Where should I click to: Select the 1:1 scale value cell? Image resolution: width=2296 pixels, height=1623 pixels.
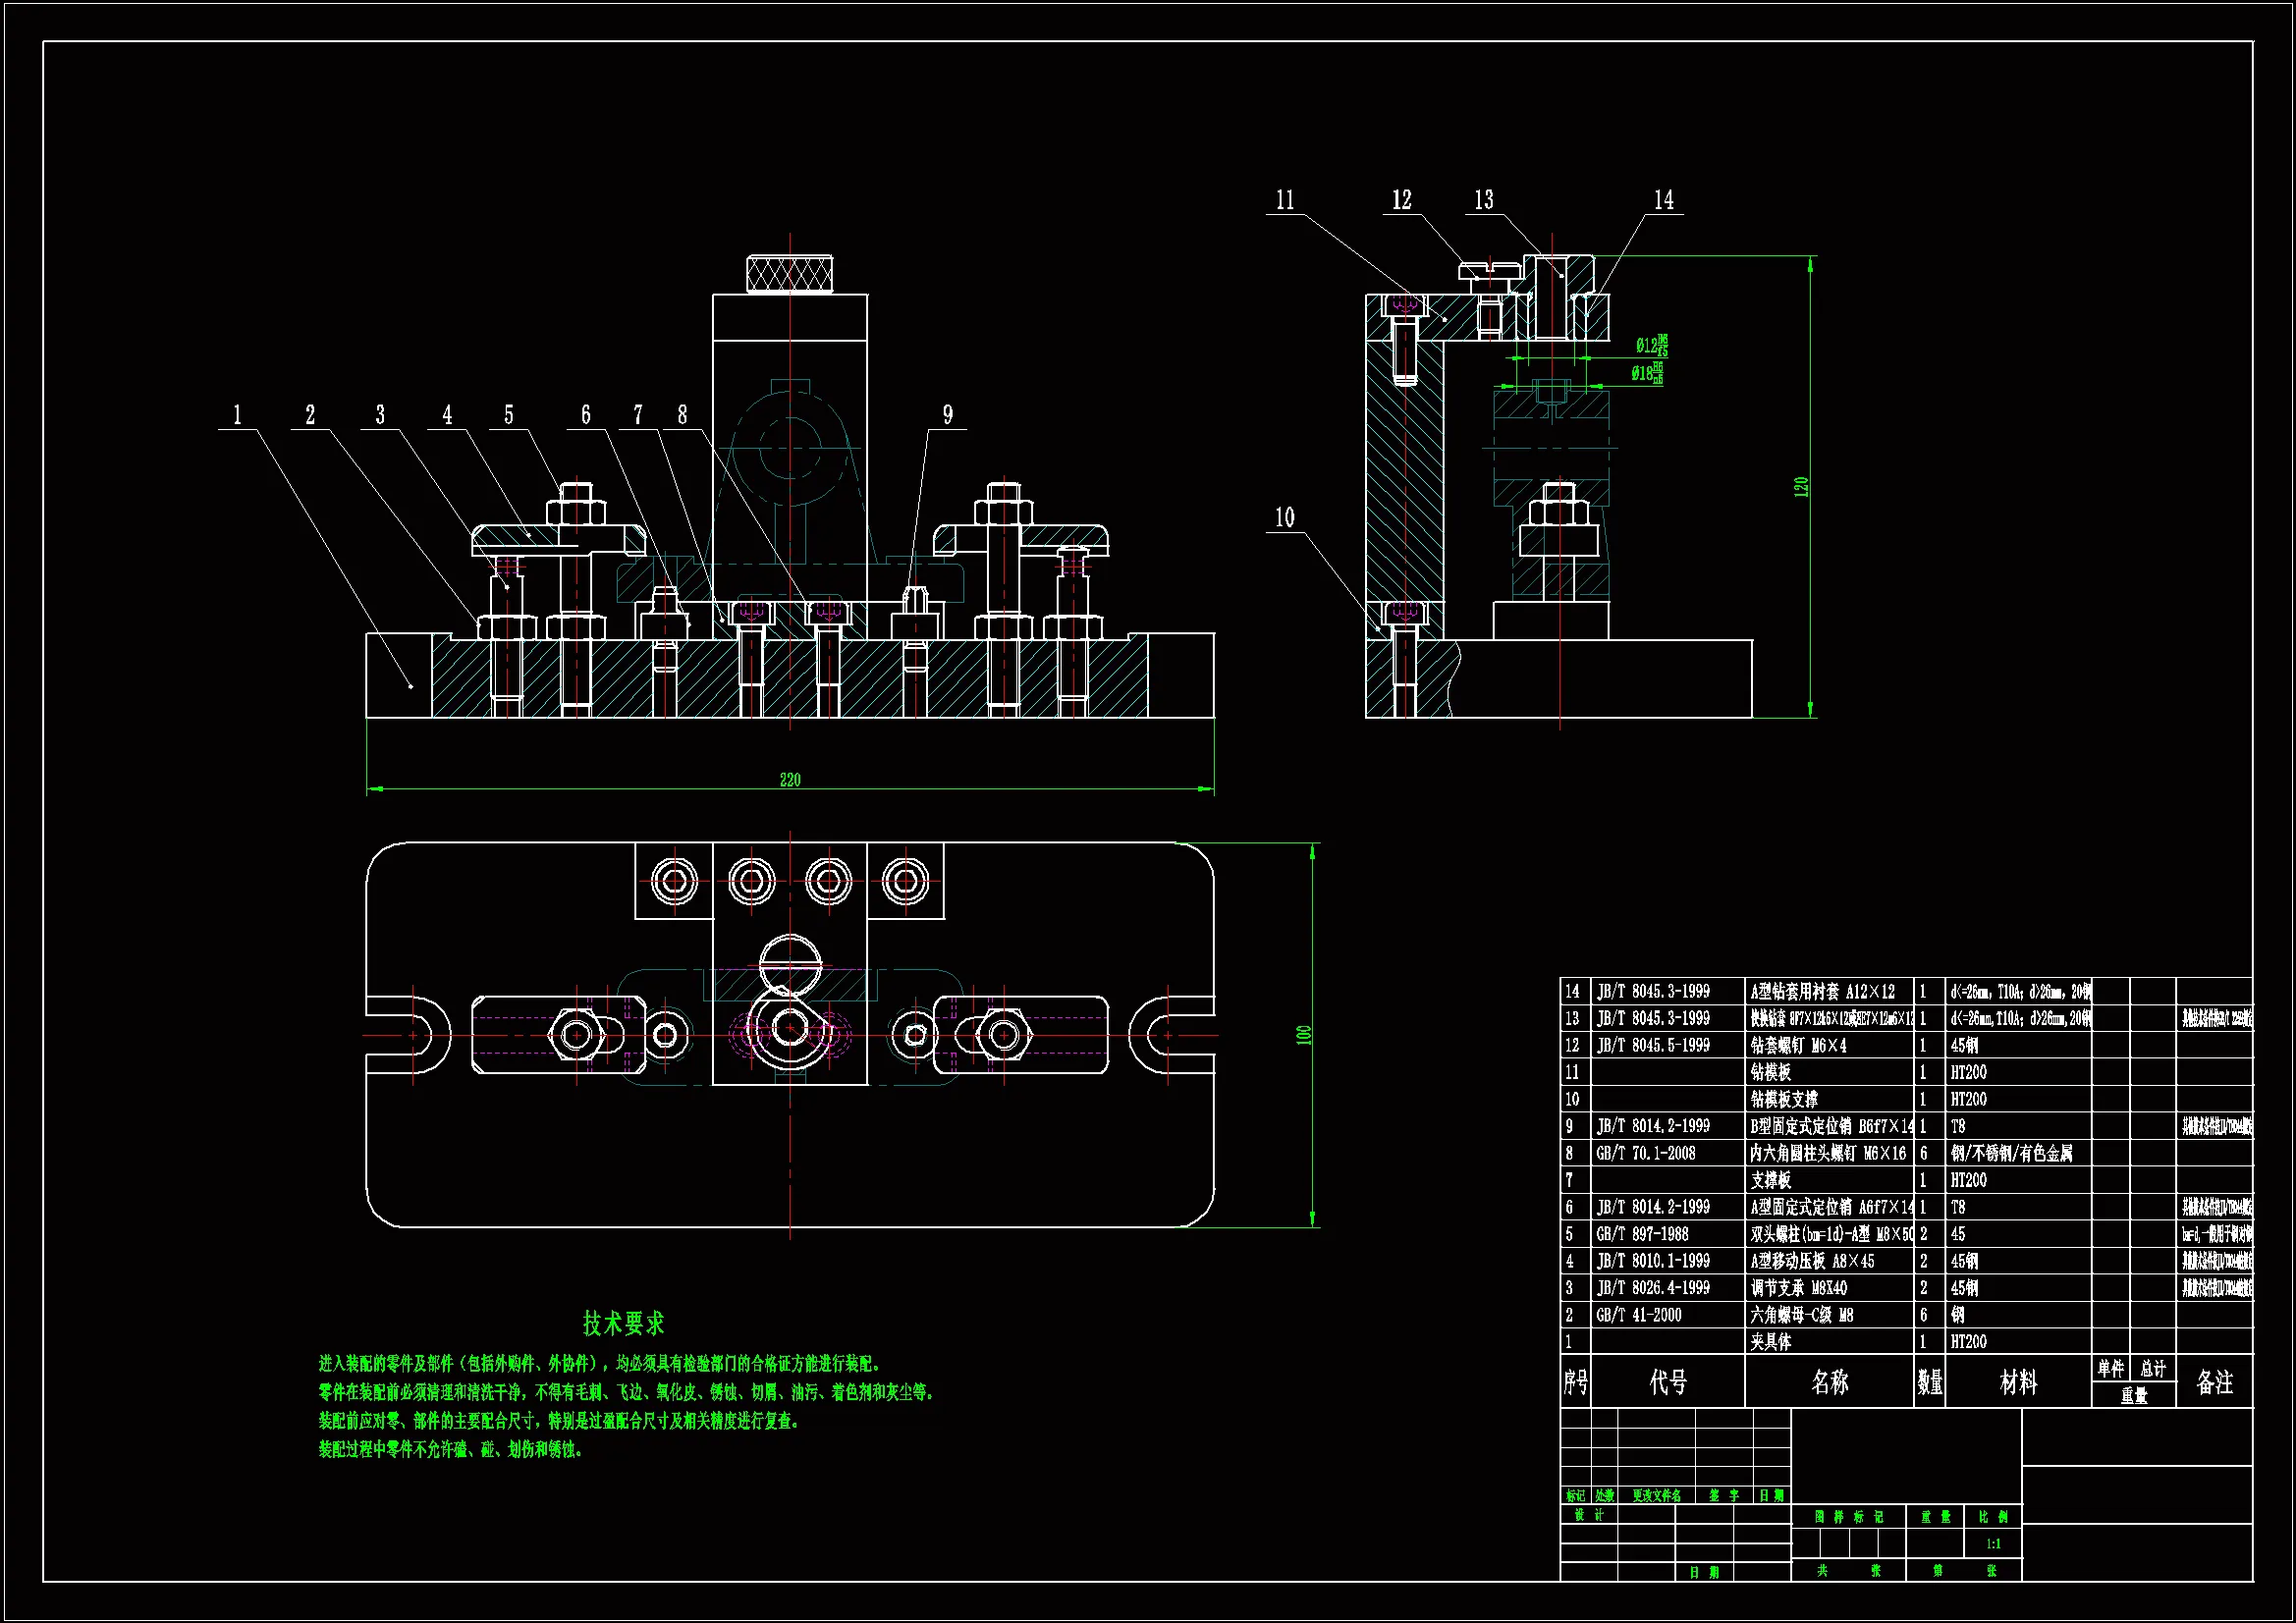click(1993, 1544)
